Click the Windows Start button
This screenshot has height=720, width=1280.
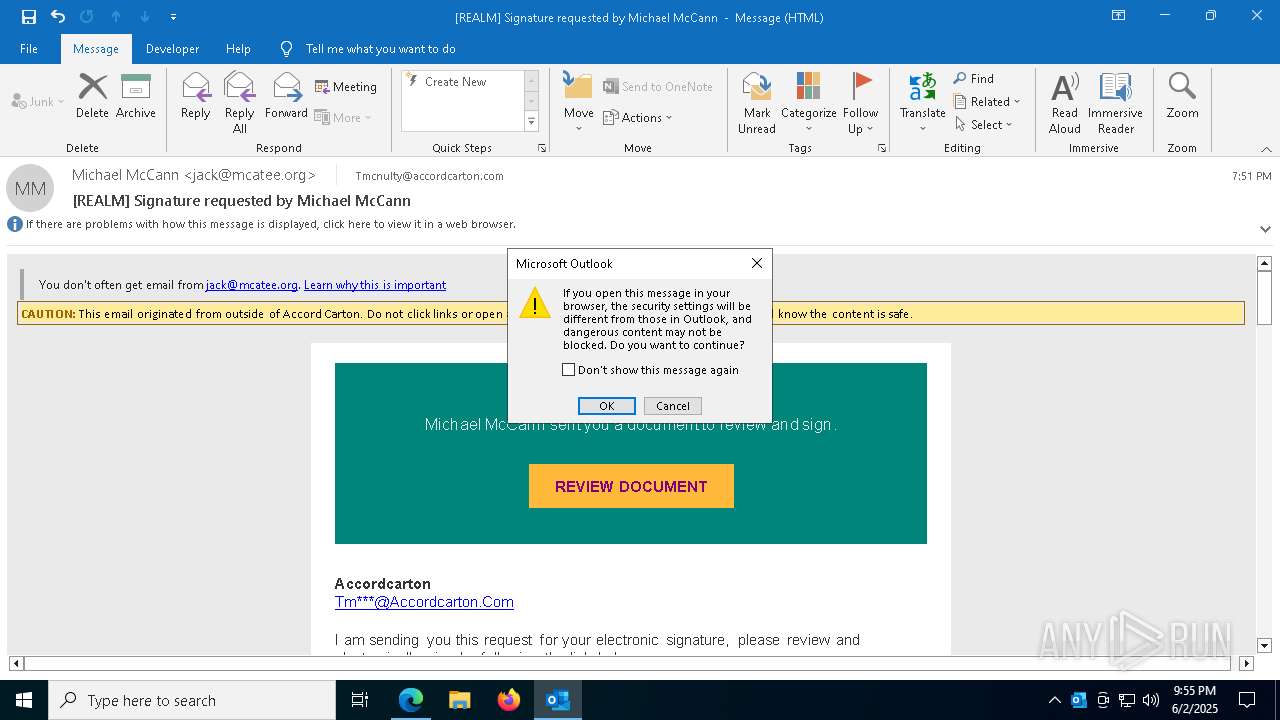click(24, 700)
